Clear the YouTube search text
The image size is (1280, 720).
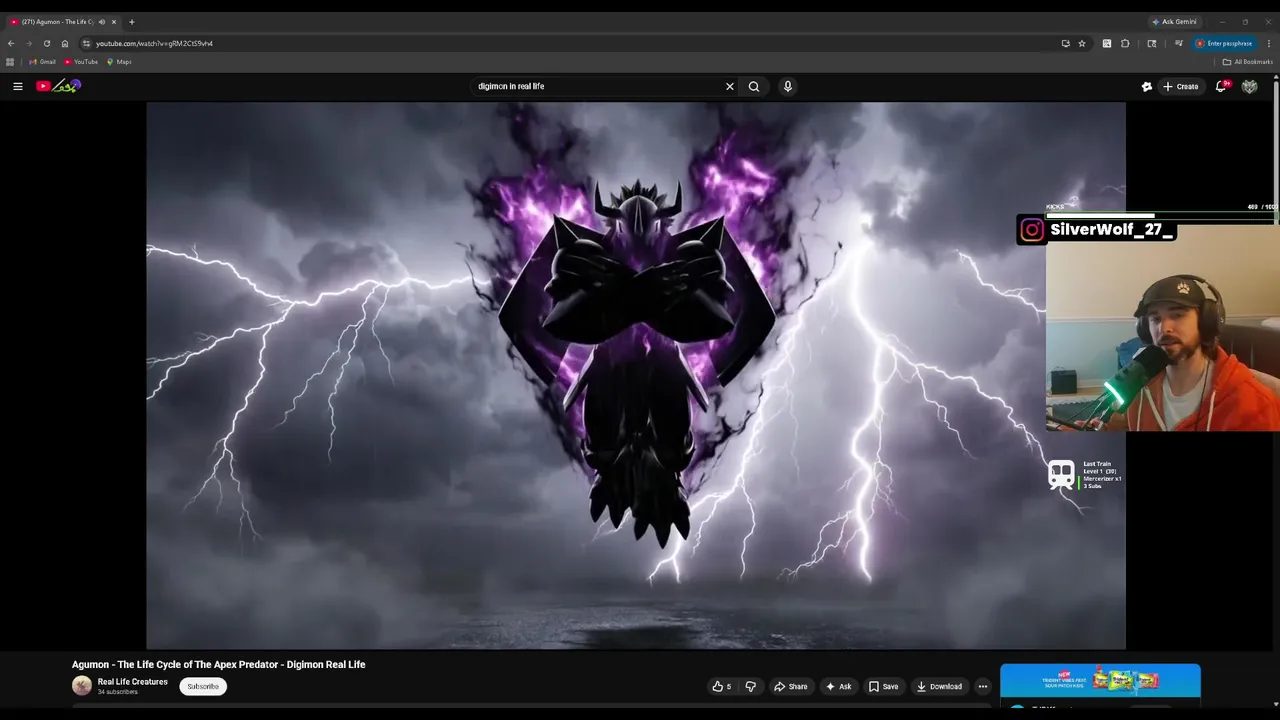(x=729, y=86)
